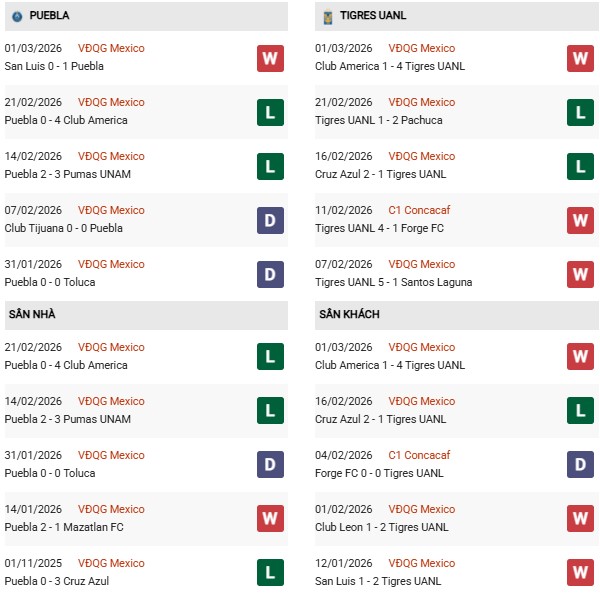Click W badge for Tigres UANL 5 - 1 Santos Laguna
600x594 pixels.
[580, 274]
